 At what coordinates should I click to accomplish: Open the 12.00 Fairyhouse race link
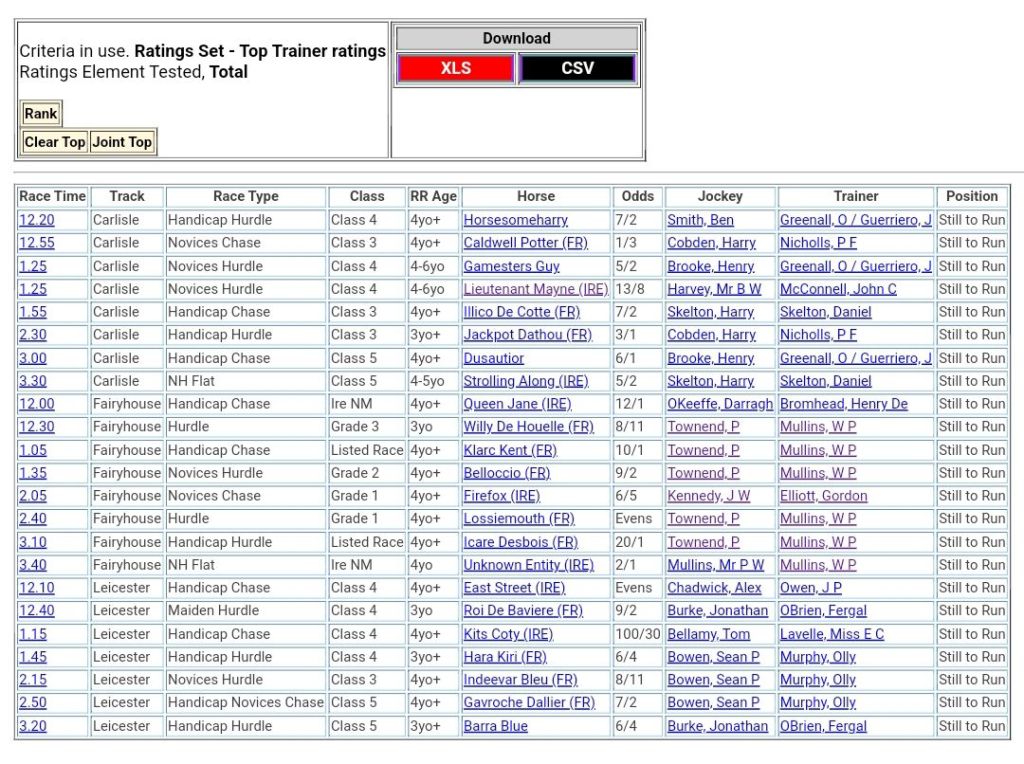pos(37,404)
